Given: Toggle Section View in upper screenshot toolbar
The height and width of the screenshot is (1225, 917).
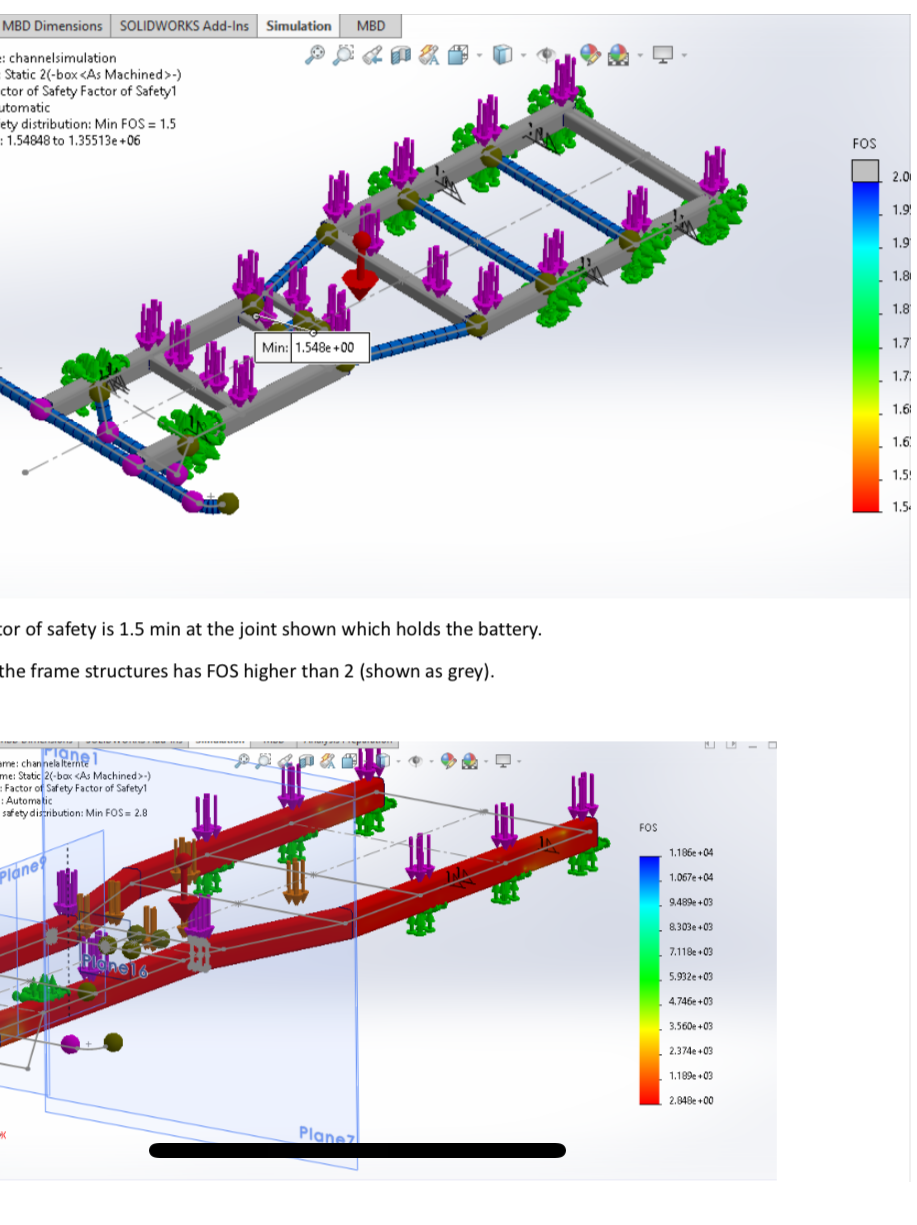Looking at the screenshot, I should click(x=401, y=54).
